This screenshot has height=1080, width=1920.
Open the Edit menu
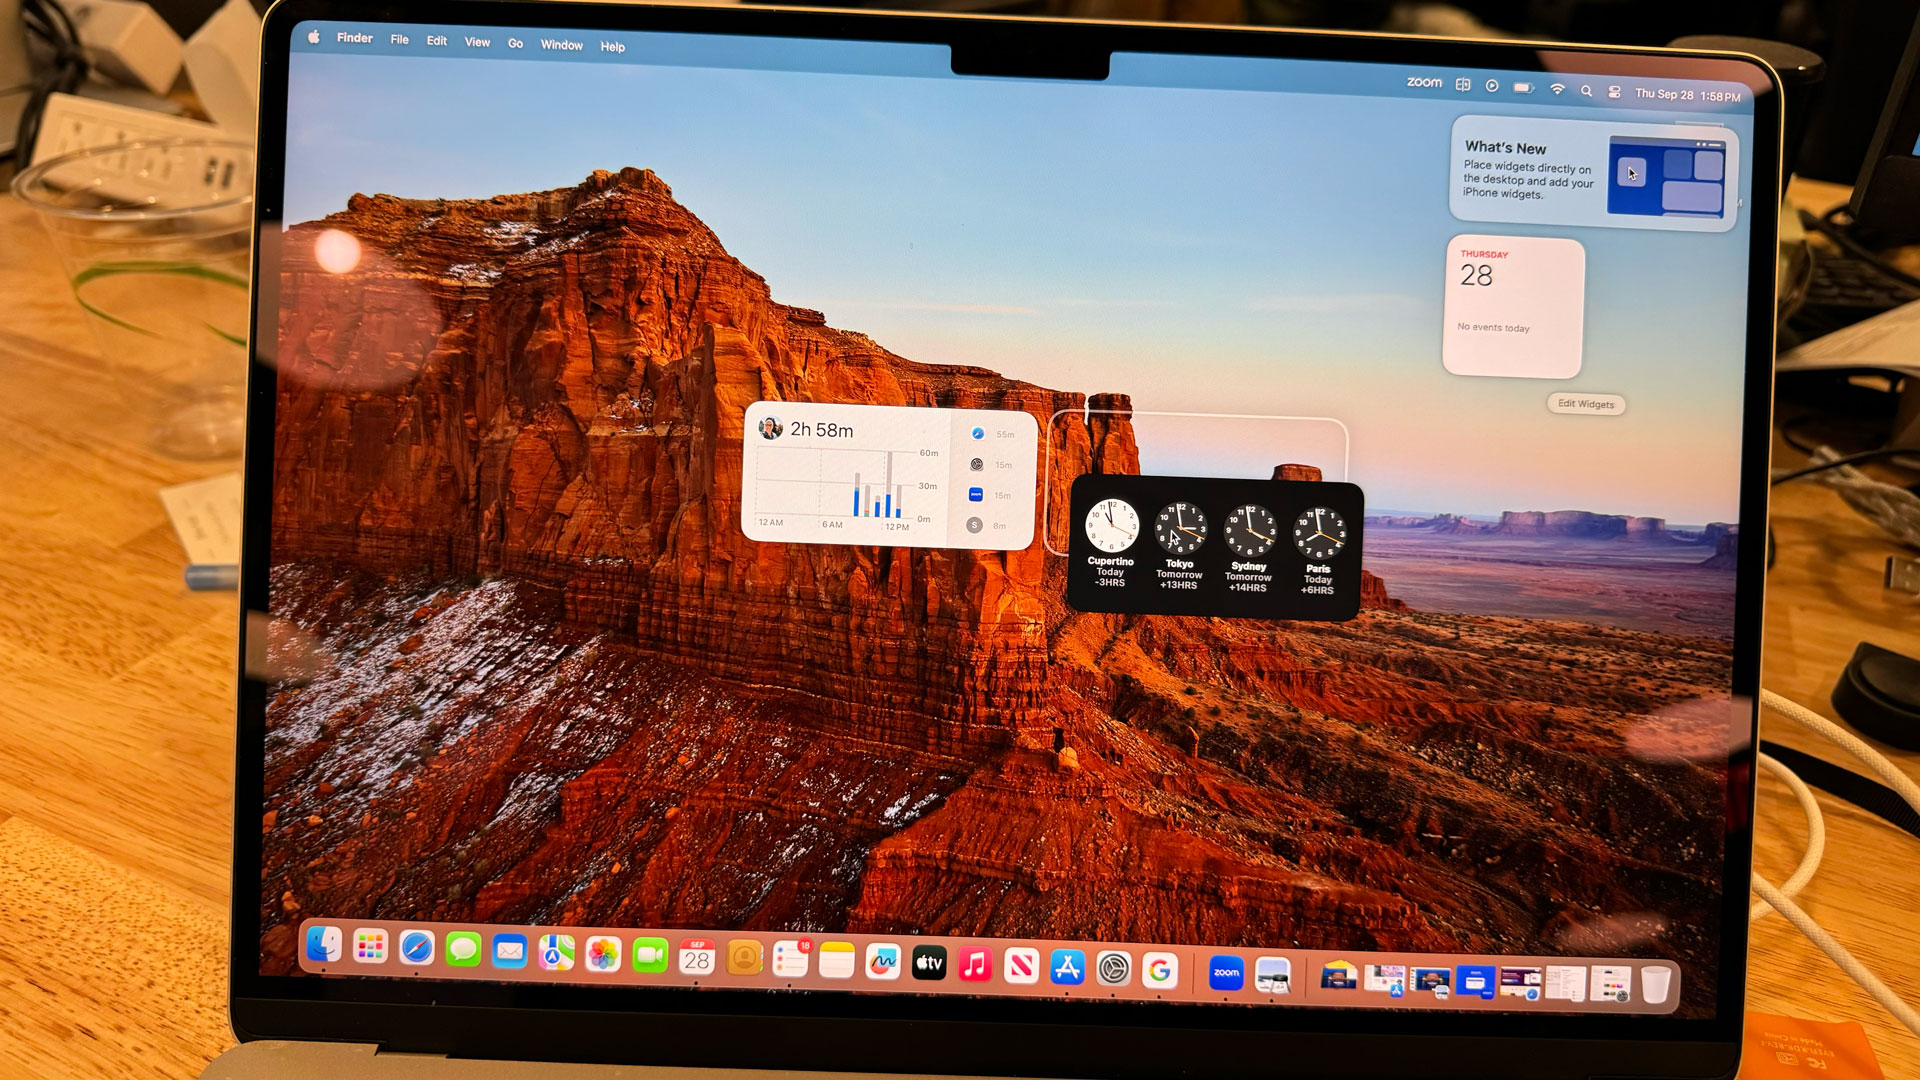click(436, 41)
